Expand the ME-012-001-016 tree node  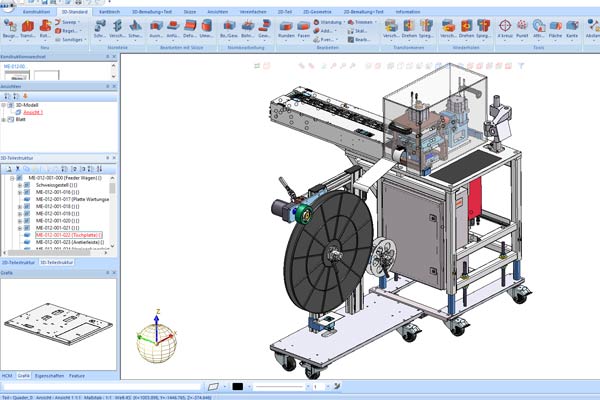[x=20, y=192]
